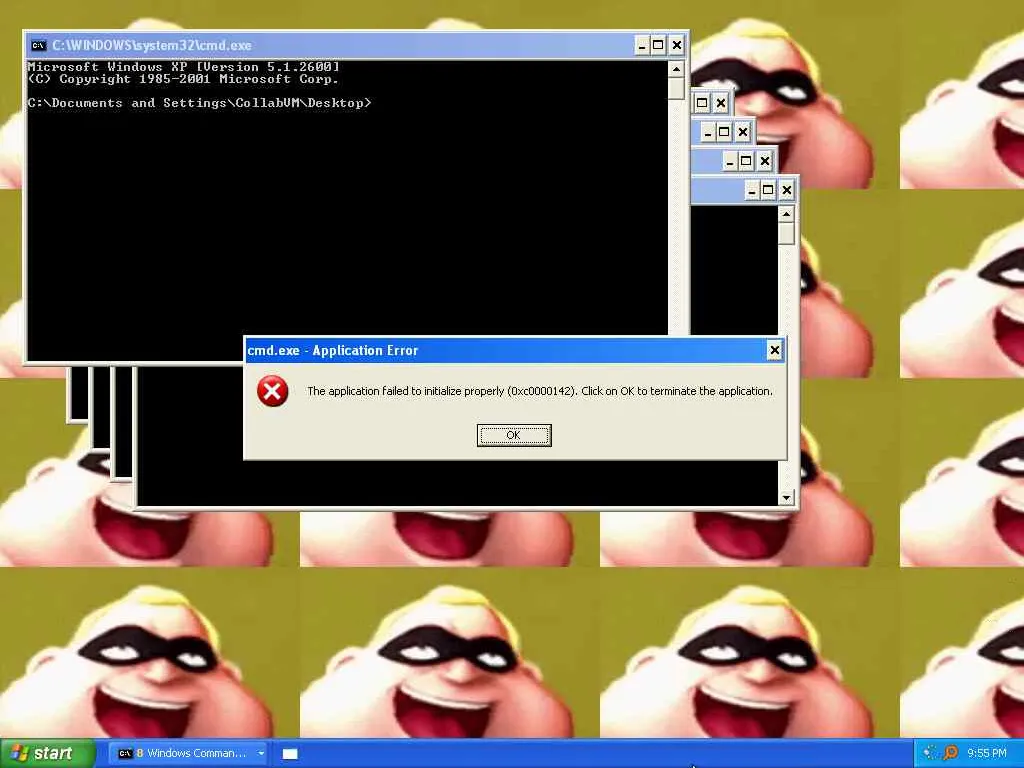Click the '(C) Copyright 1985-2001 Microsoft Corp.' line
This screenshot has height=768, width=1024.
tap(184, 79)
